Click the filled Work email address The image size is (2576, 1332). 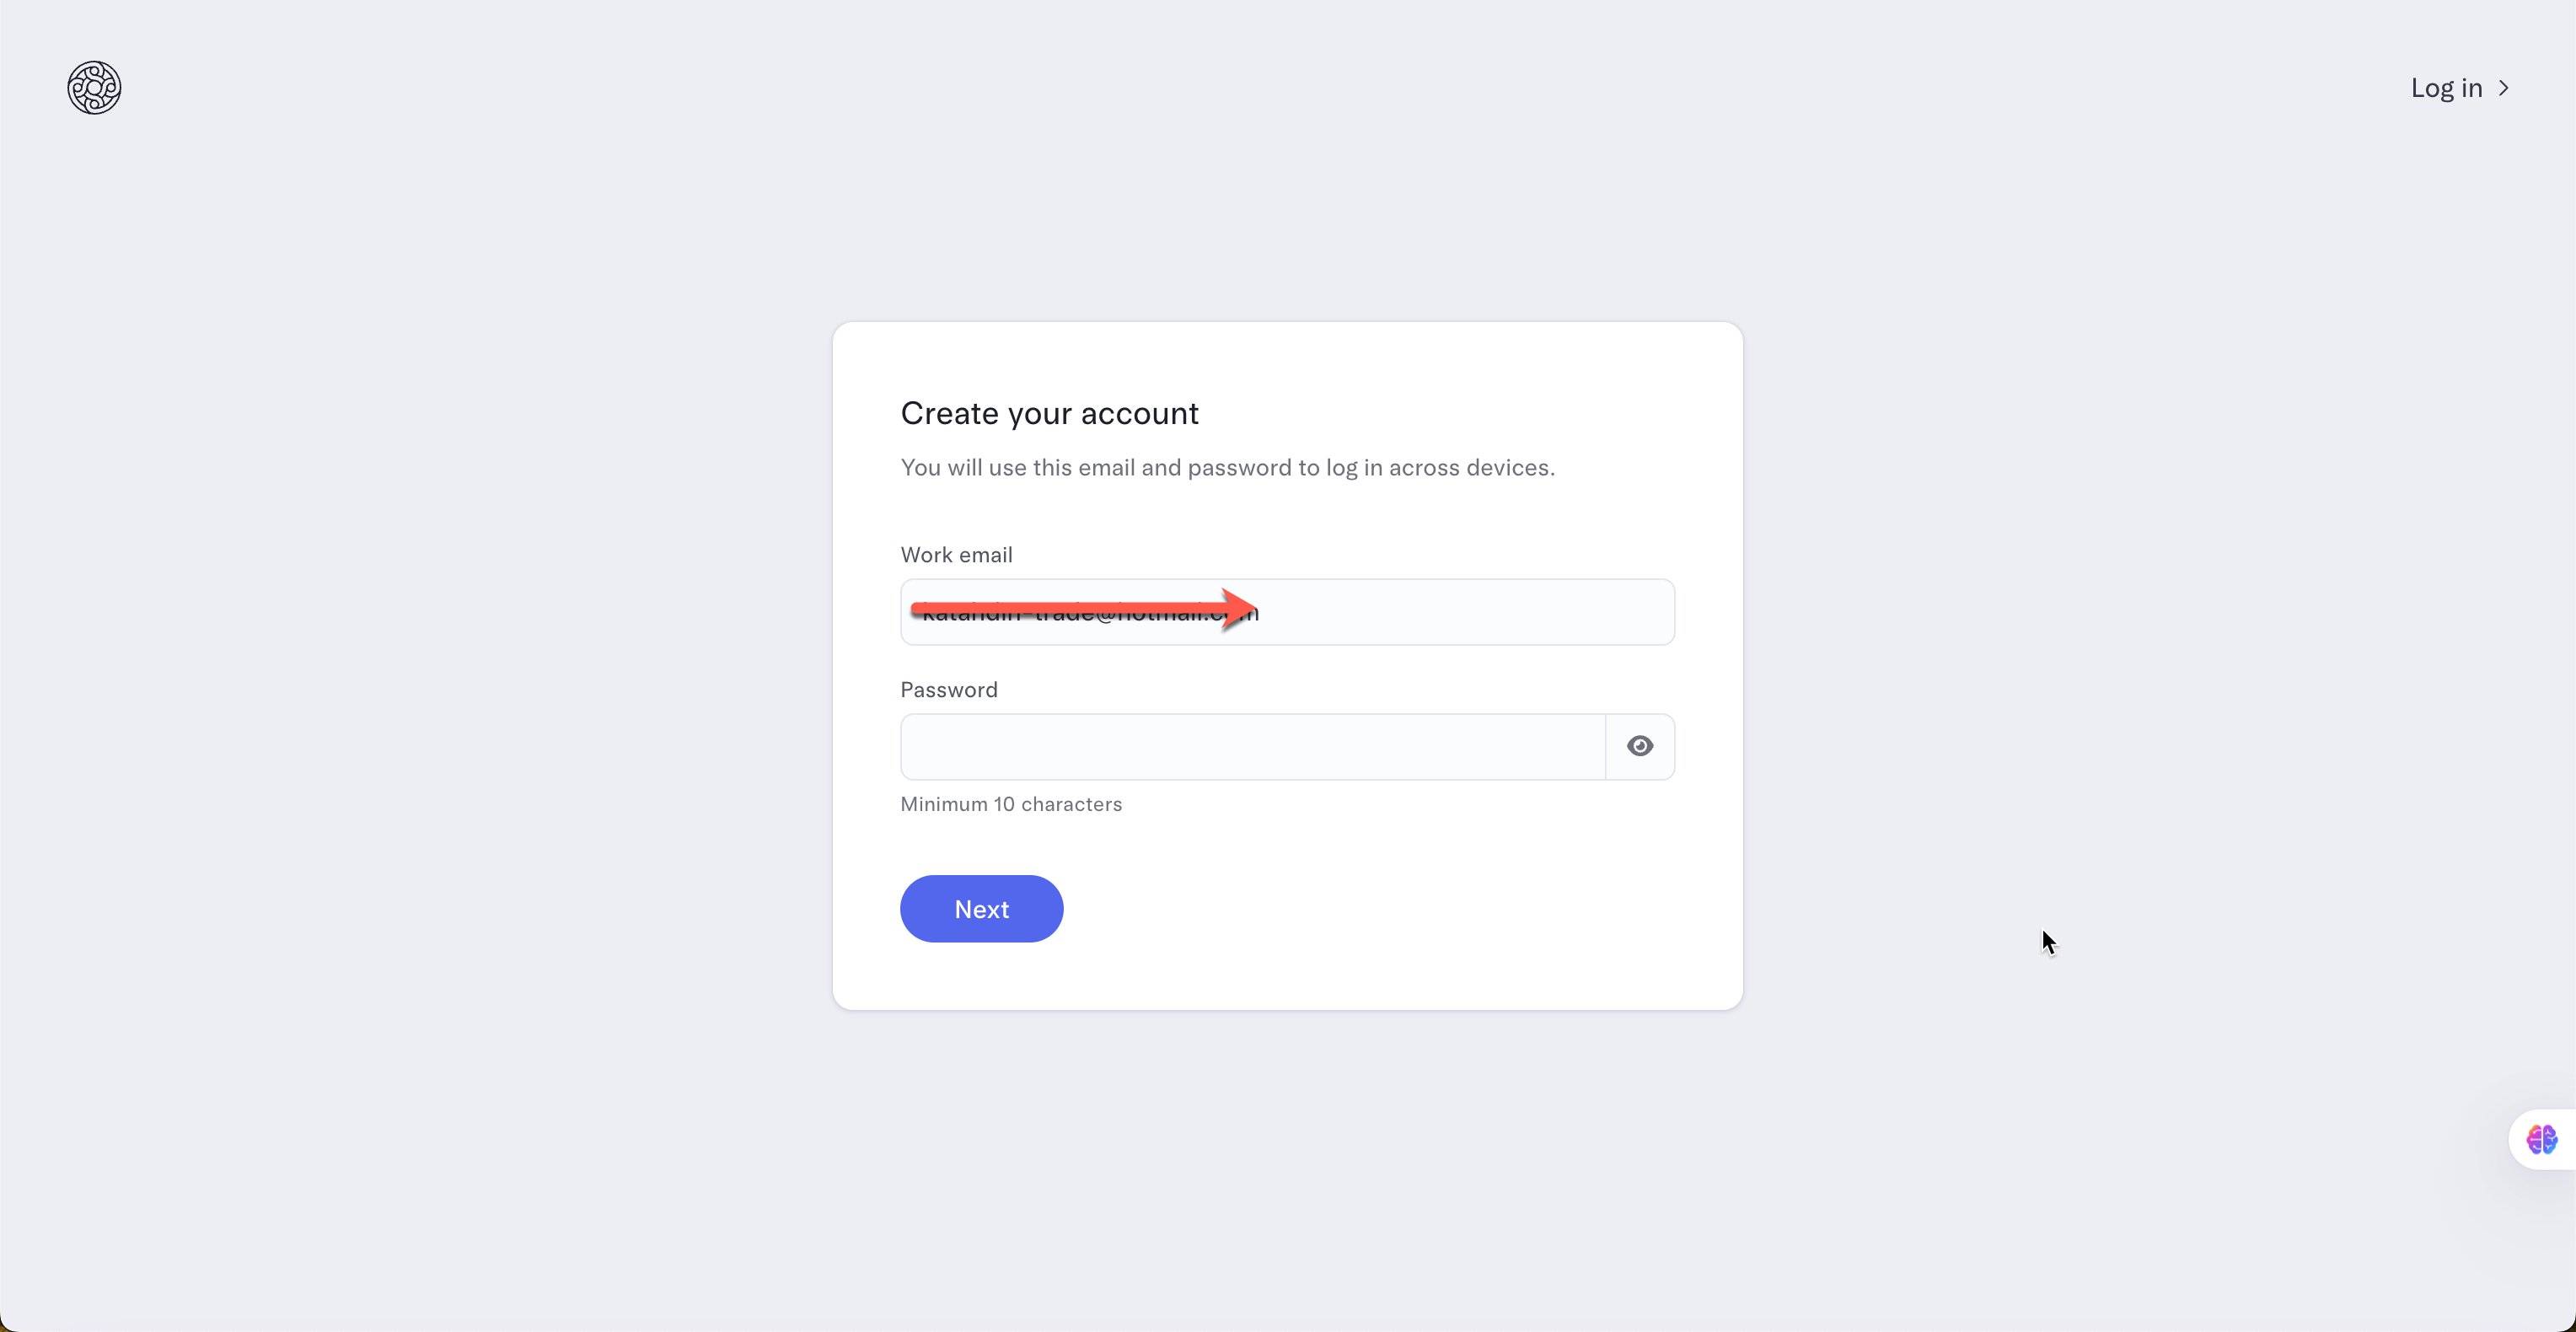click(1287, 611)
